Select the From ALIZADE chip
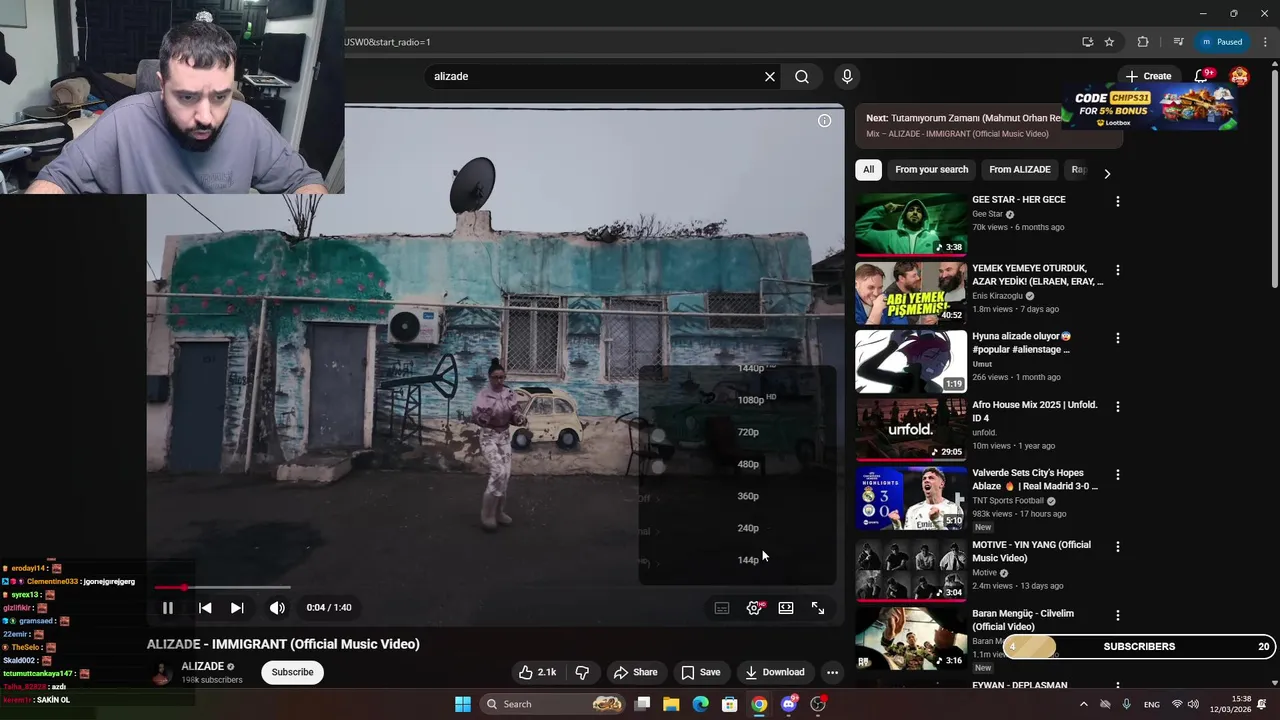The height and width of the screenshot is (720, 1280). 1020,170
